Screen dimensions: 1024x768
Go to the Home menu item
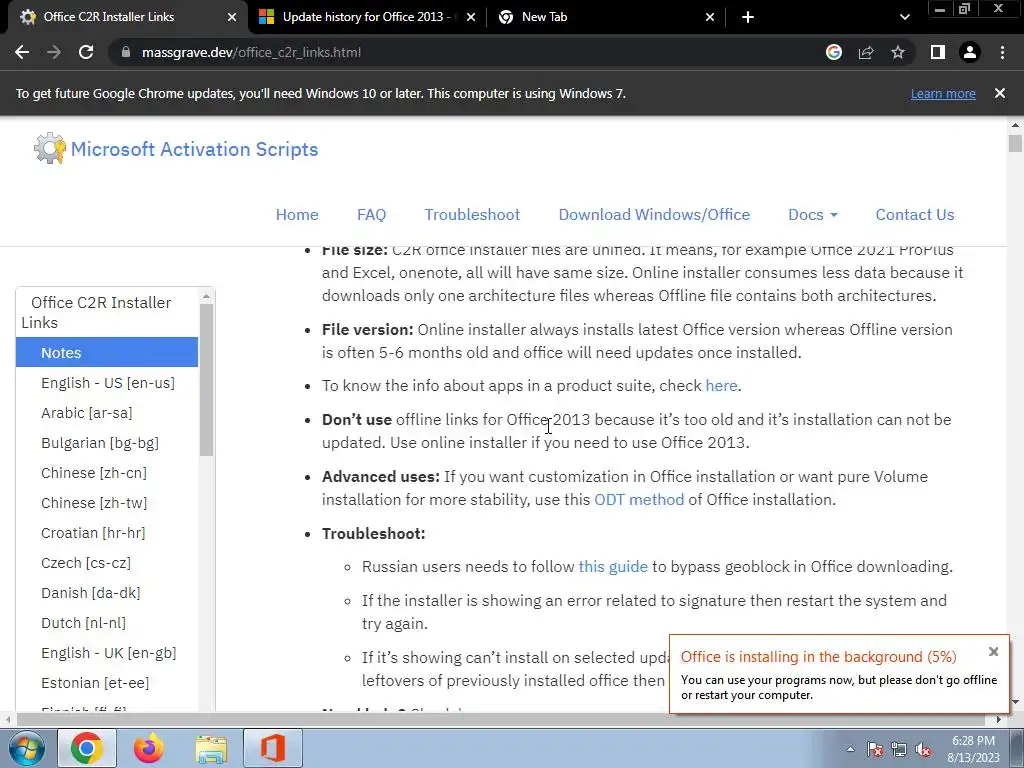point(297,214)
